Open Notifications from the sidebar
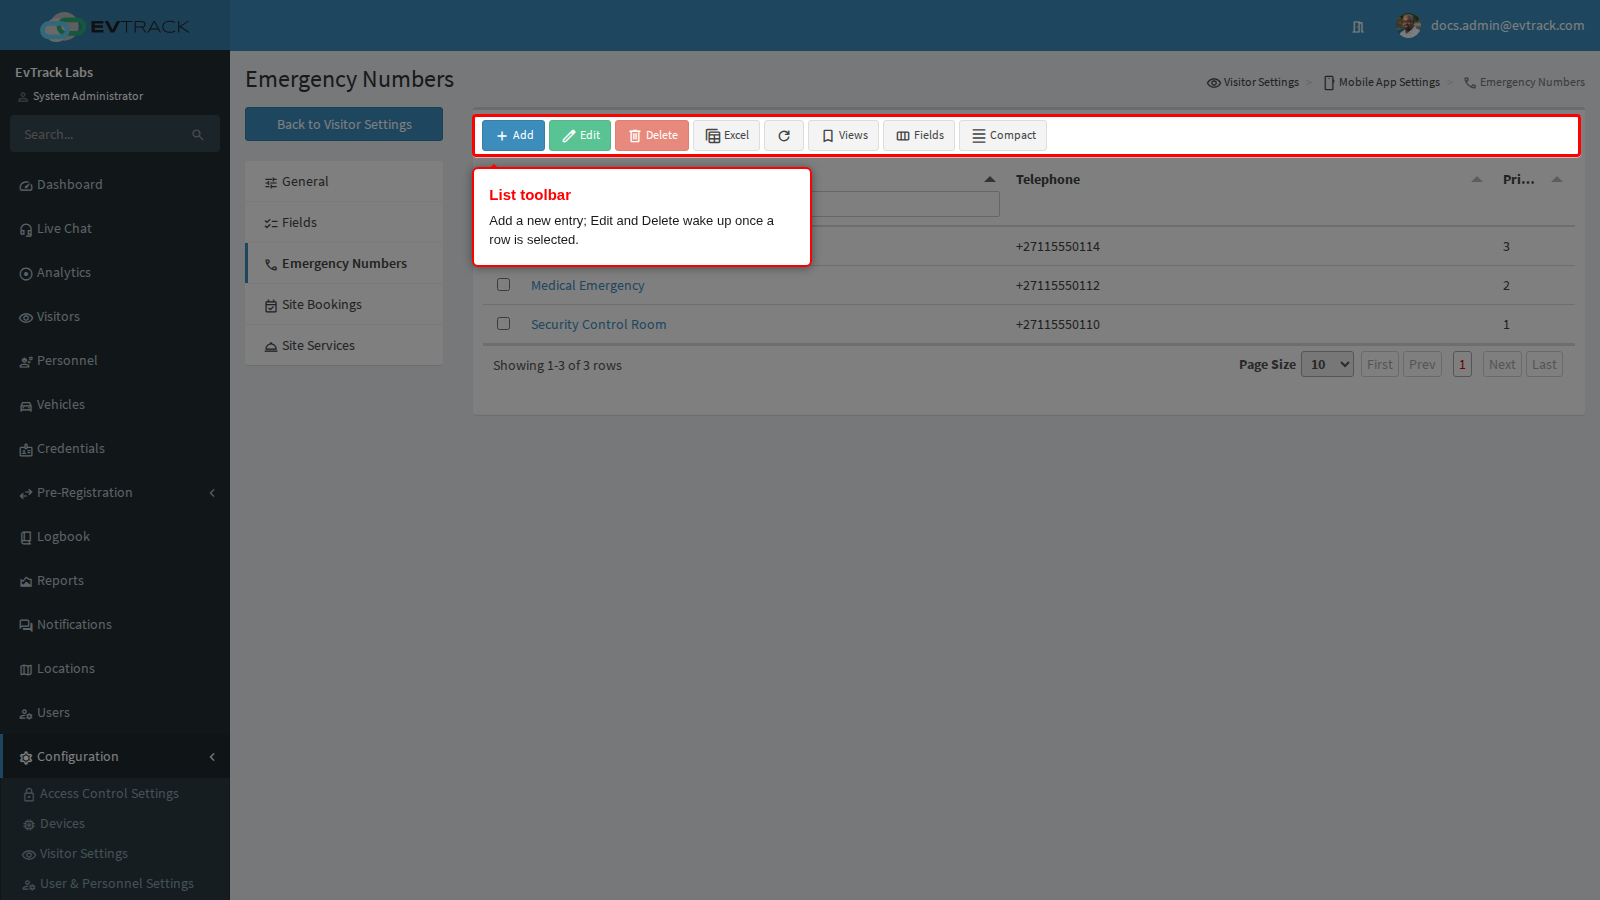 click(x=115, y=625)
